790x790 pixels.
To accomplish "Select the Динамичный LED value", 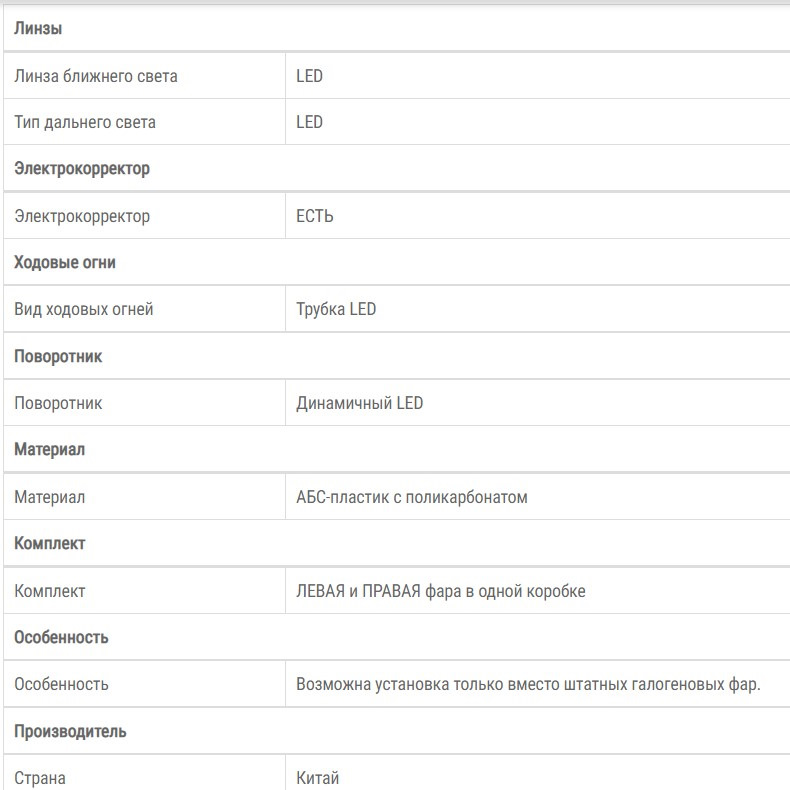I will [x=359, y=403].
